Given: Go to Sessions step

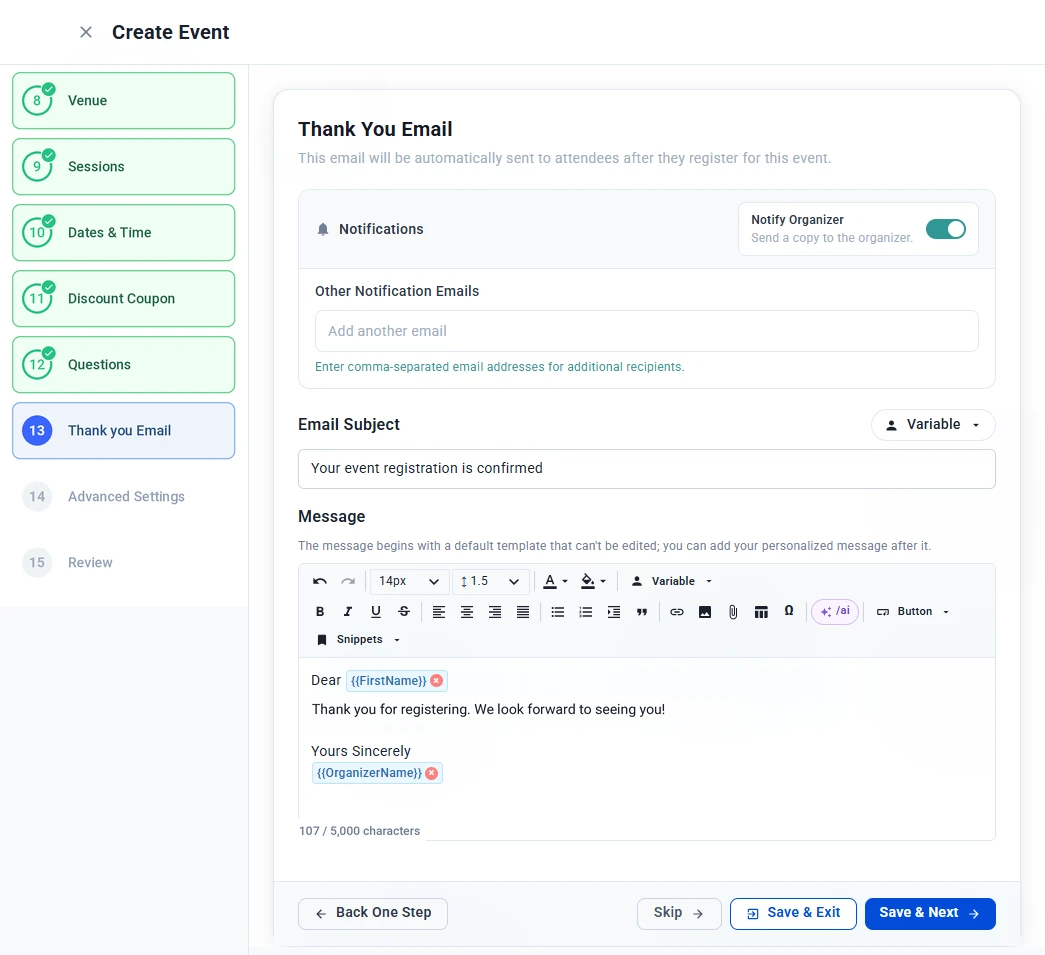Looking at the screenshot, I should coord(123,167).
